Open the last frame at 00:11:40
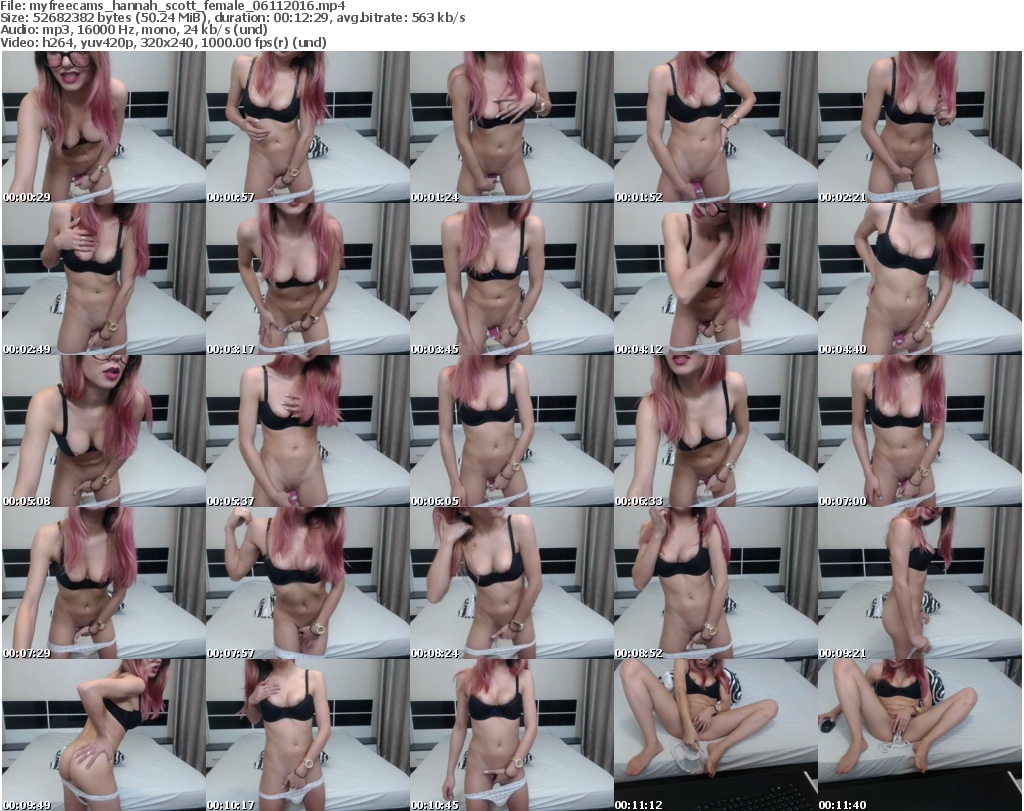This screenshot has width=1024, height=811. 919,735
